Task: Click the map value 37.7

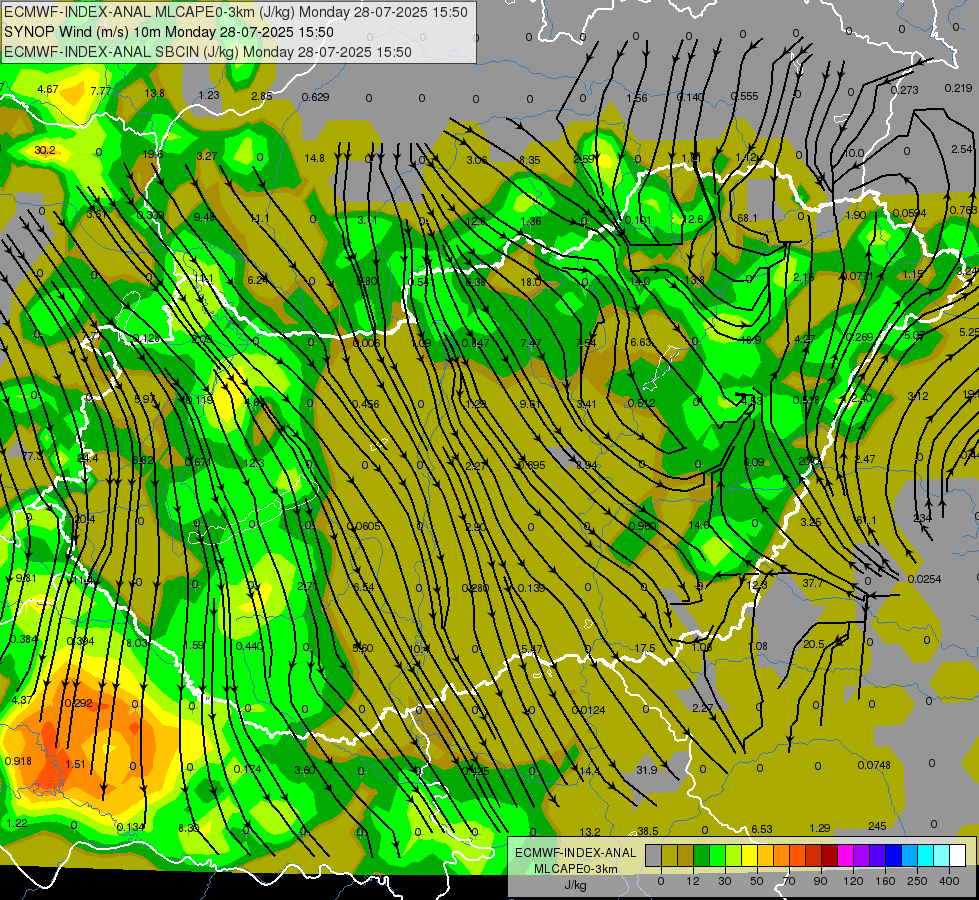Action: pos(812,583)
